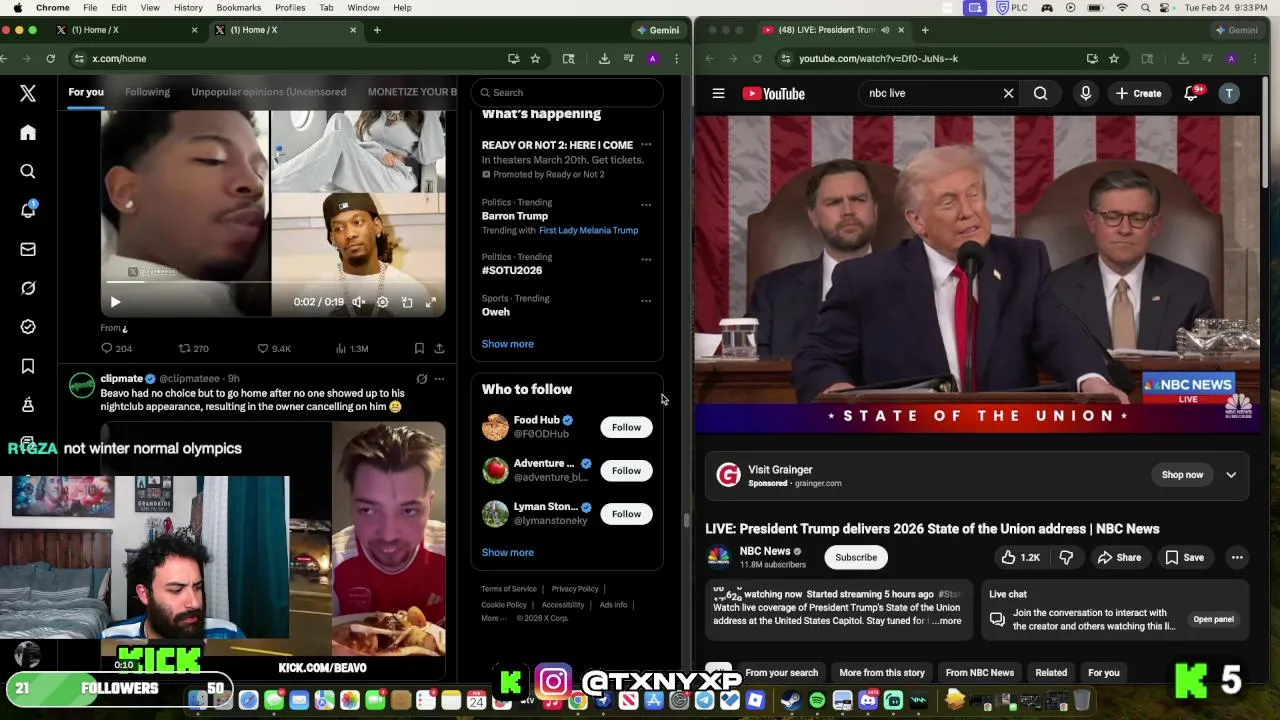Click the X logo in sidebar
Image resolution: width=1280 pixels, height=720 pixels.
coord(28,93)
